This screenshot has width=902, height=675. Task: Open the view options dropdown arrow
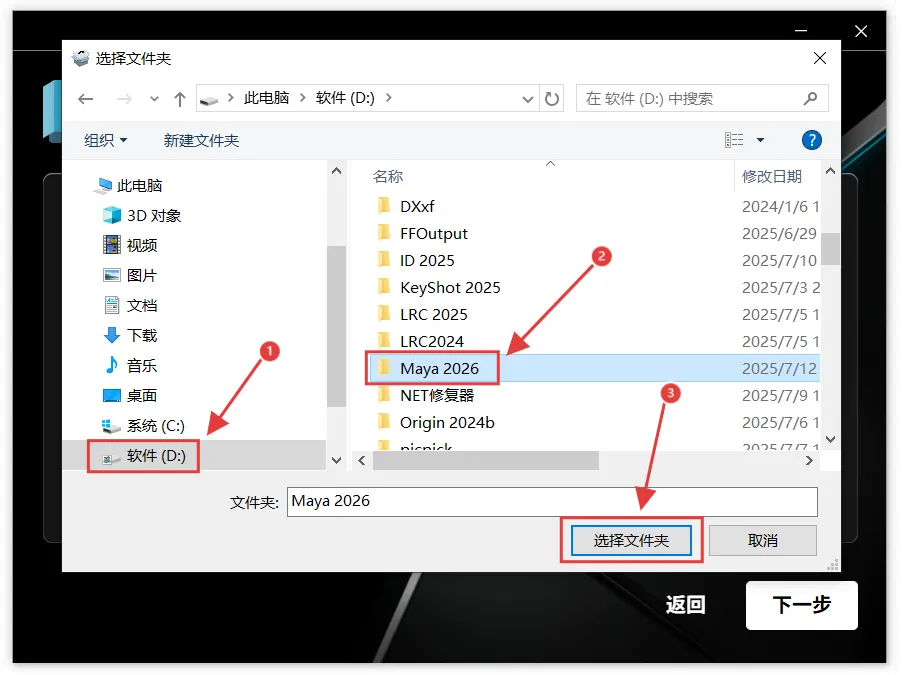point(760,140)
